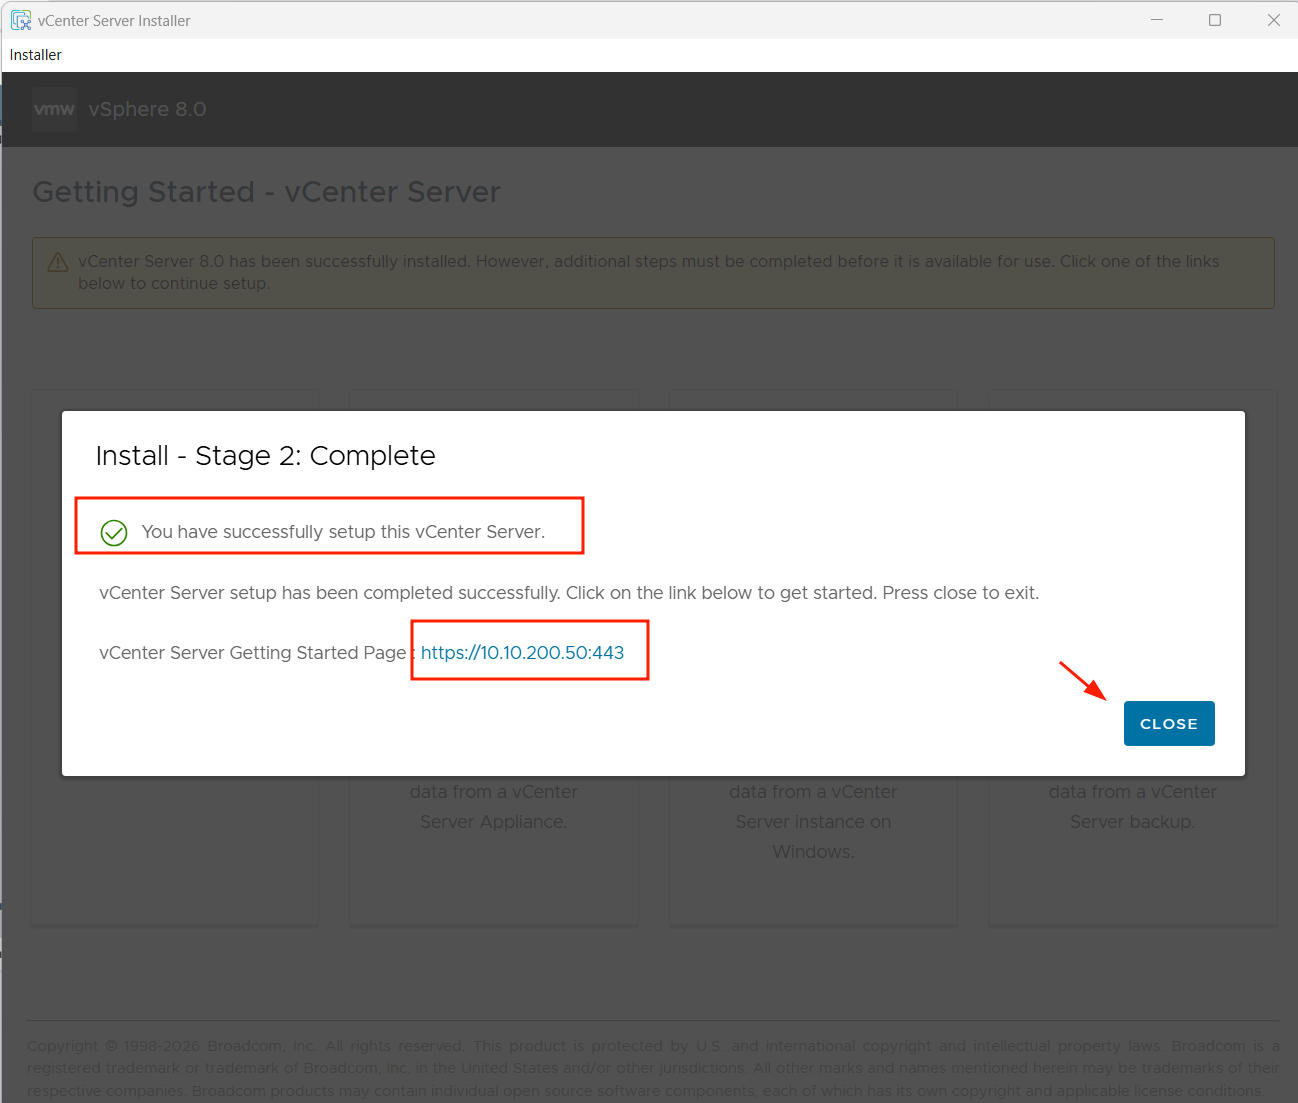Open the https://10.10.200.50:443 getting started link
The height and width of the screenshot is (1103, 1298).
coord(522,653)
